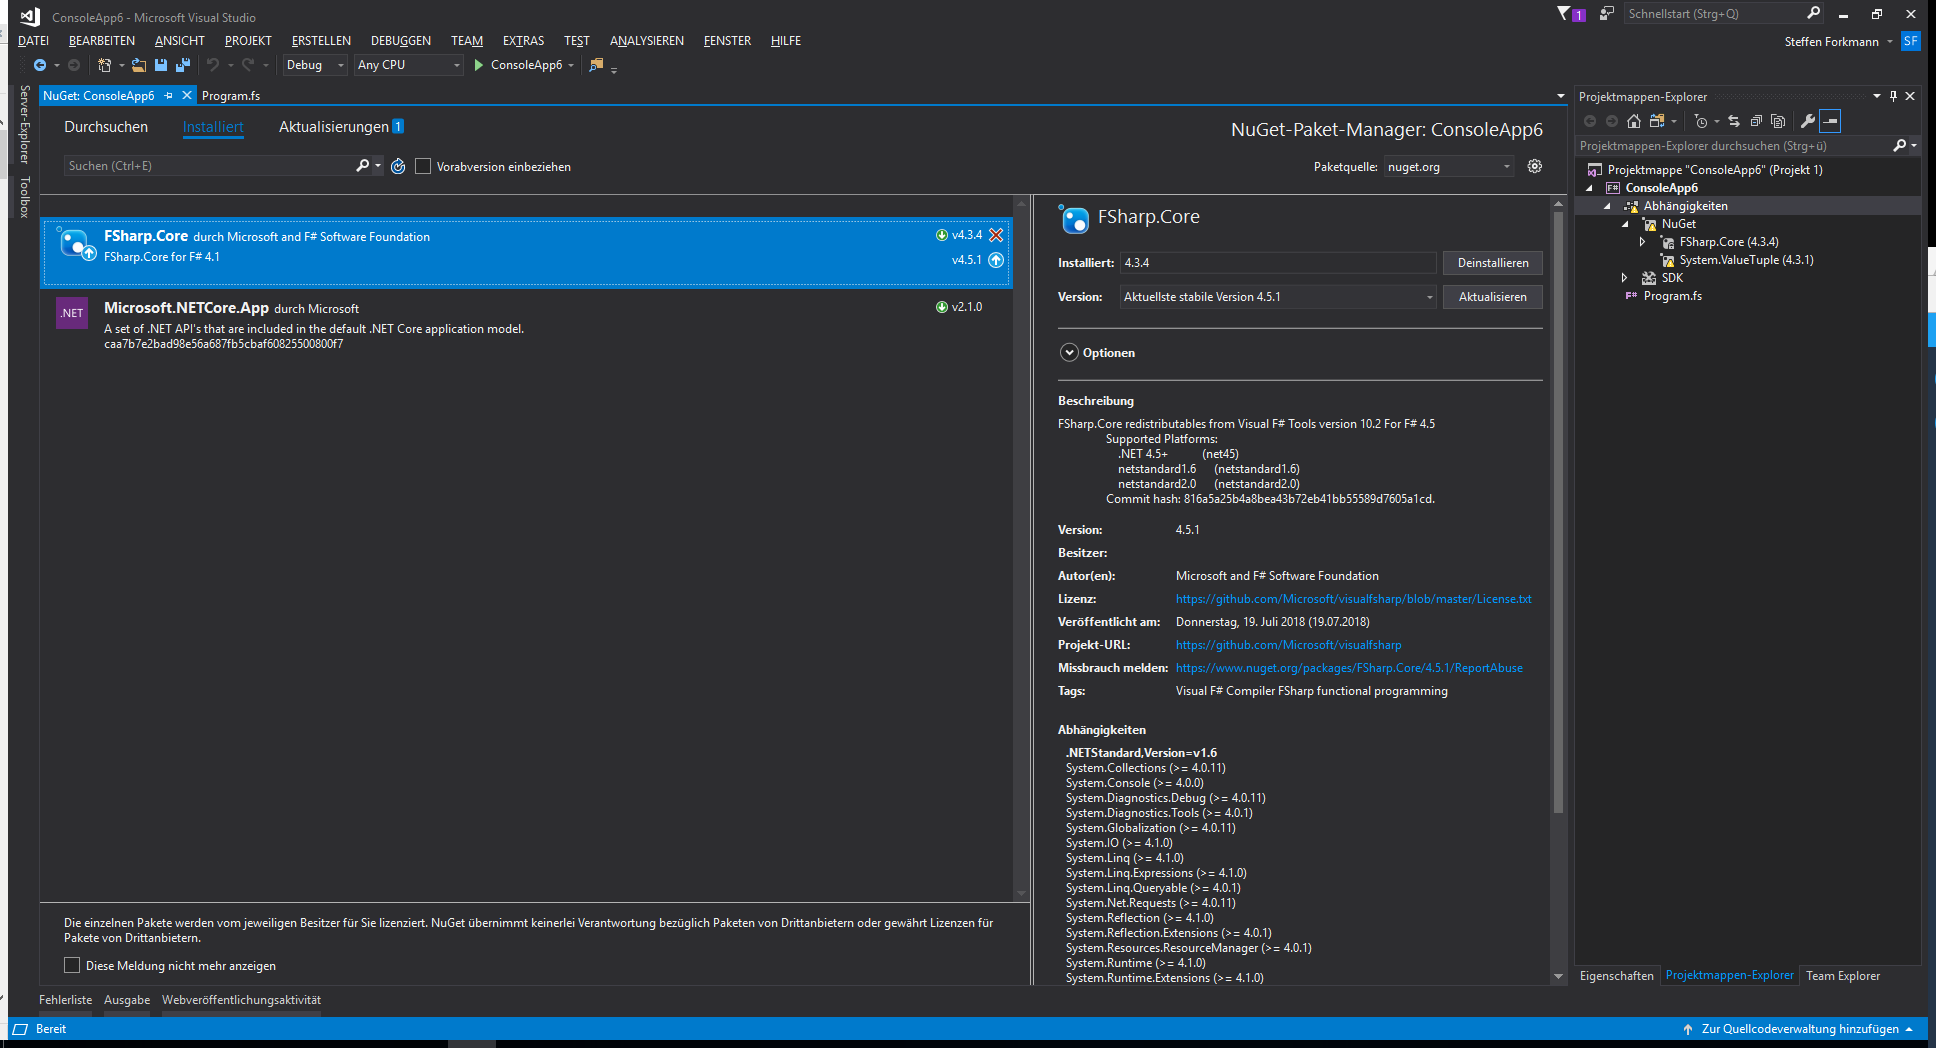Click the Undo toolbar icon
The width and height of the screenshot is (1936, 1048).
pos(213,65)
